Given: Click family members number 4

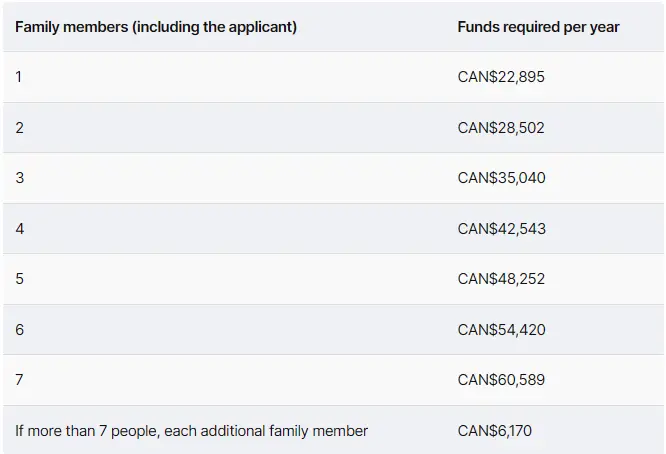Looking at the screenshot, I should click(x=20, y=228).
